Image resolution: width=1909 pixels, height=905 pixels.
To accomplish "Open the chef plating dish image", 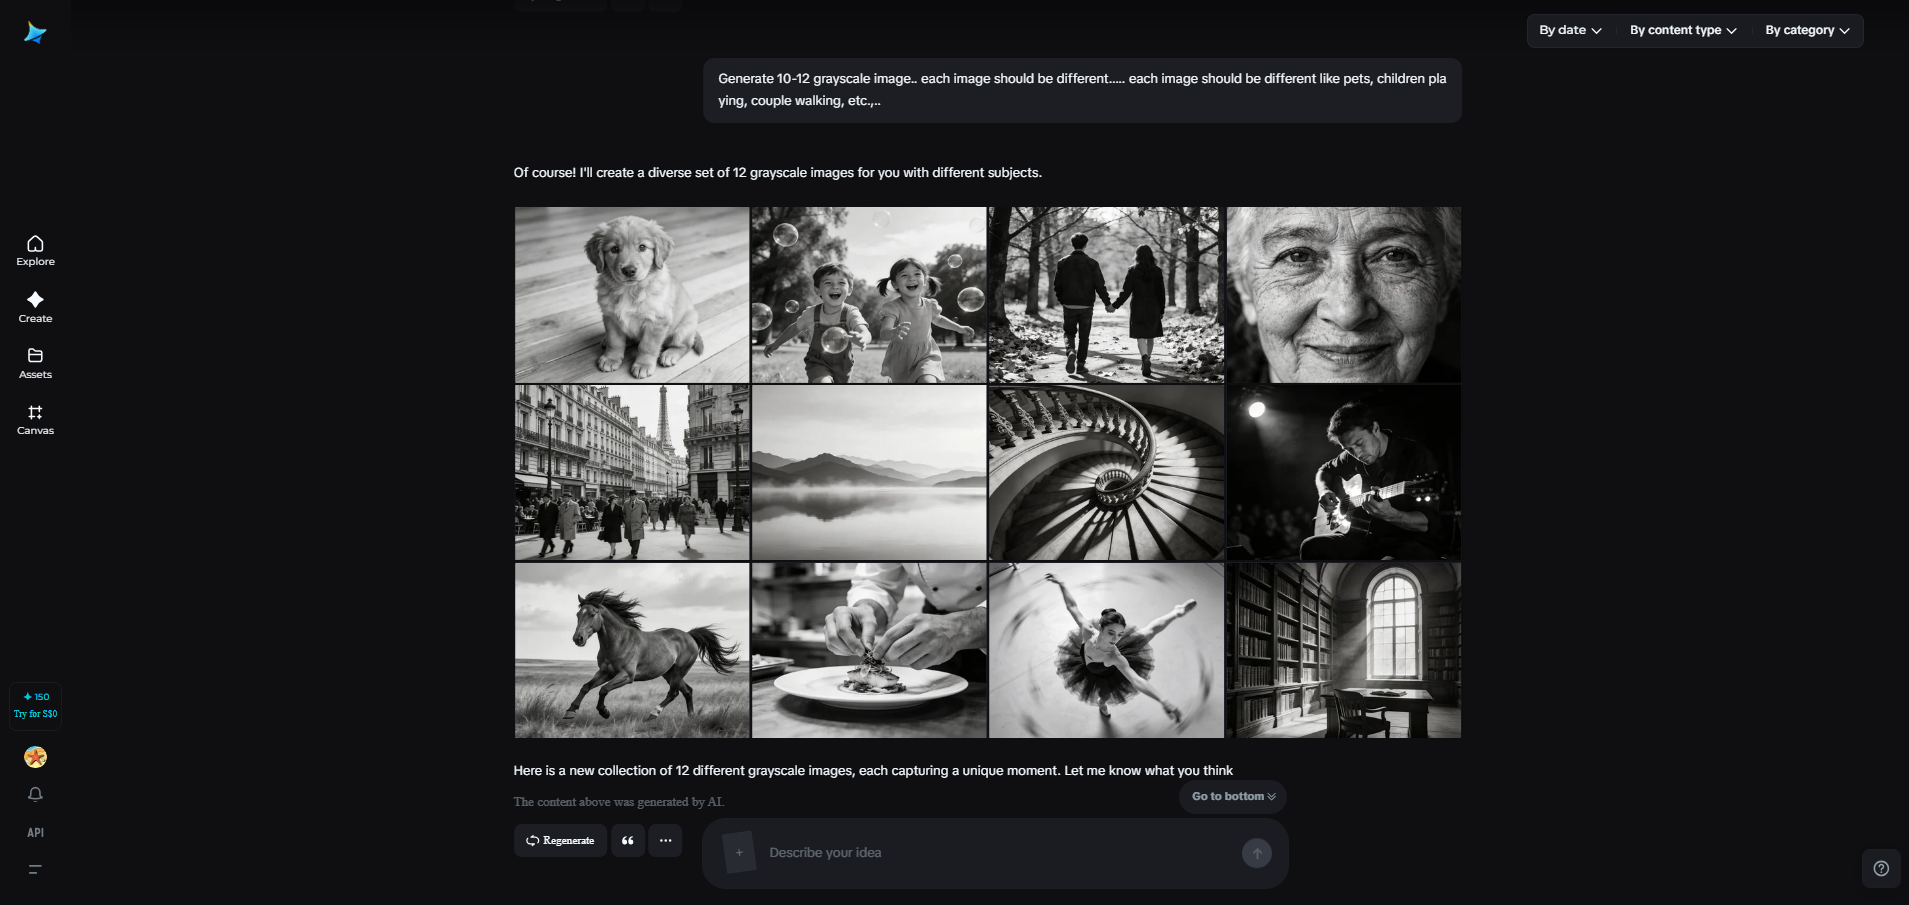I will [x=869, y=650].
